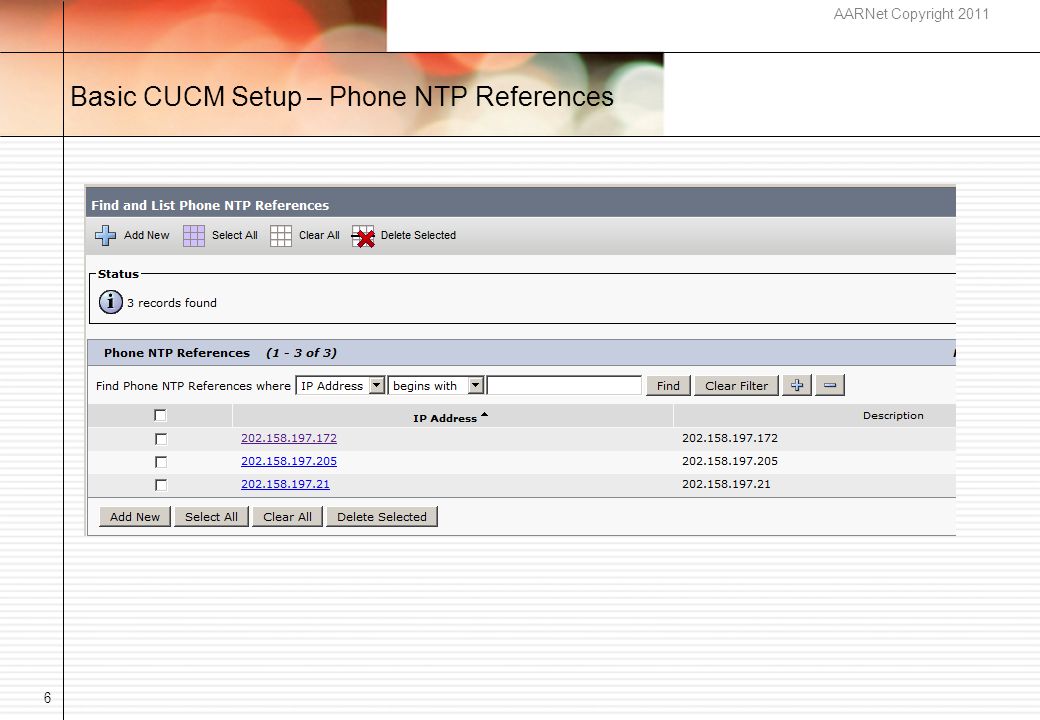
Task: Check the box for 202.158.197.172
Action: tap(161, 439)
